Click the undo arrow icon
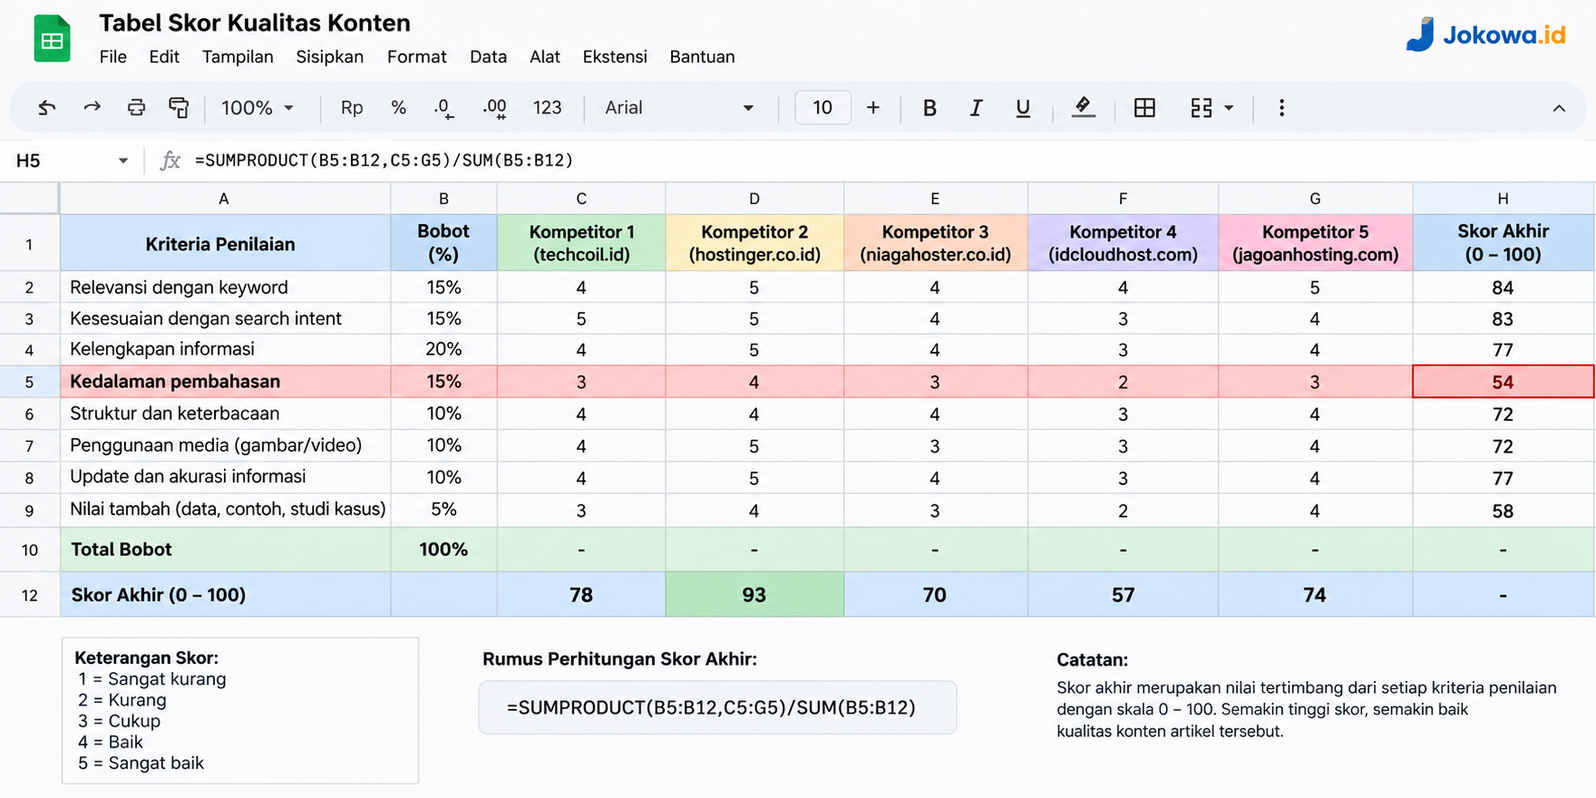Viewport: 1596px width, 798px height. tap(46, 108)
